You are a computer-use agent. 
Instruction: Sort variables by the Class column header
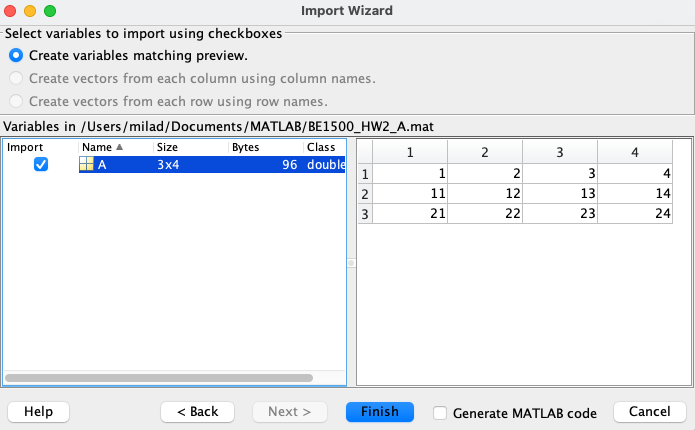(325, 147)
